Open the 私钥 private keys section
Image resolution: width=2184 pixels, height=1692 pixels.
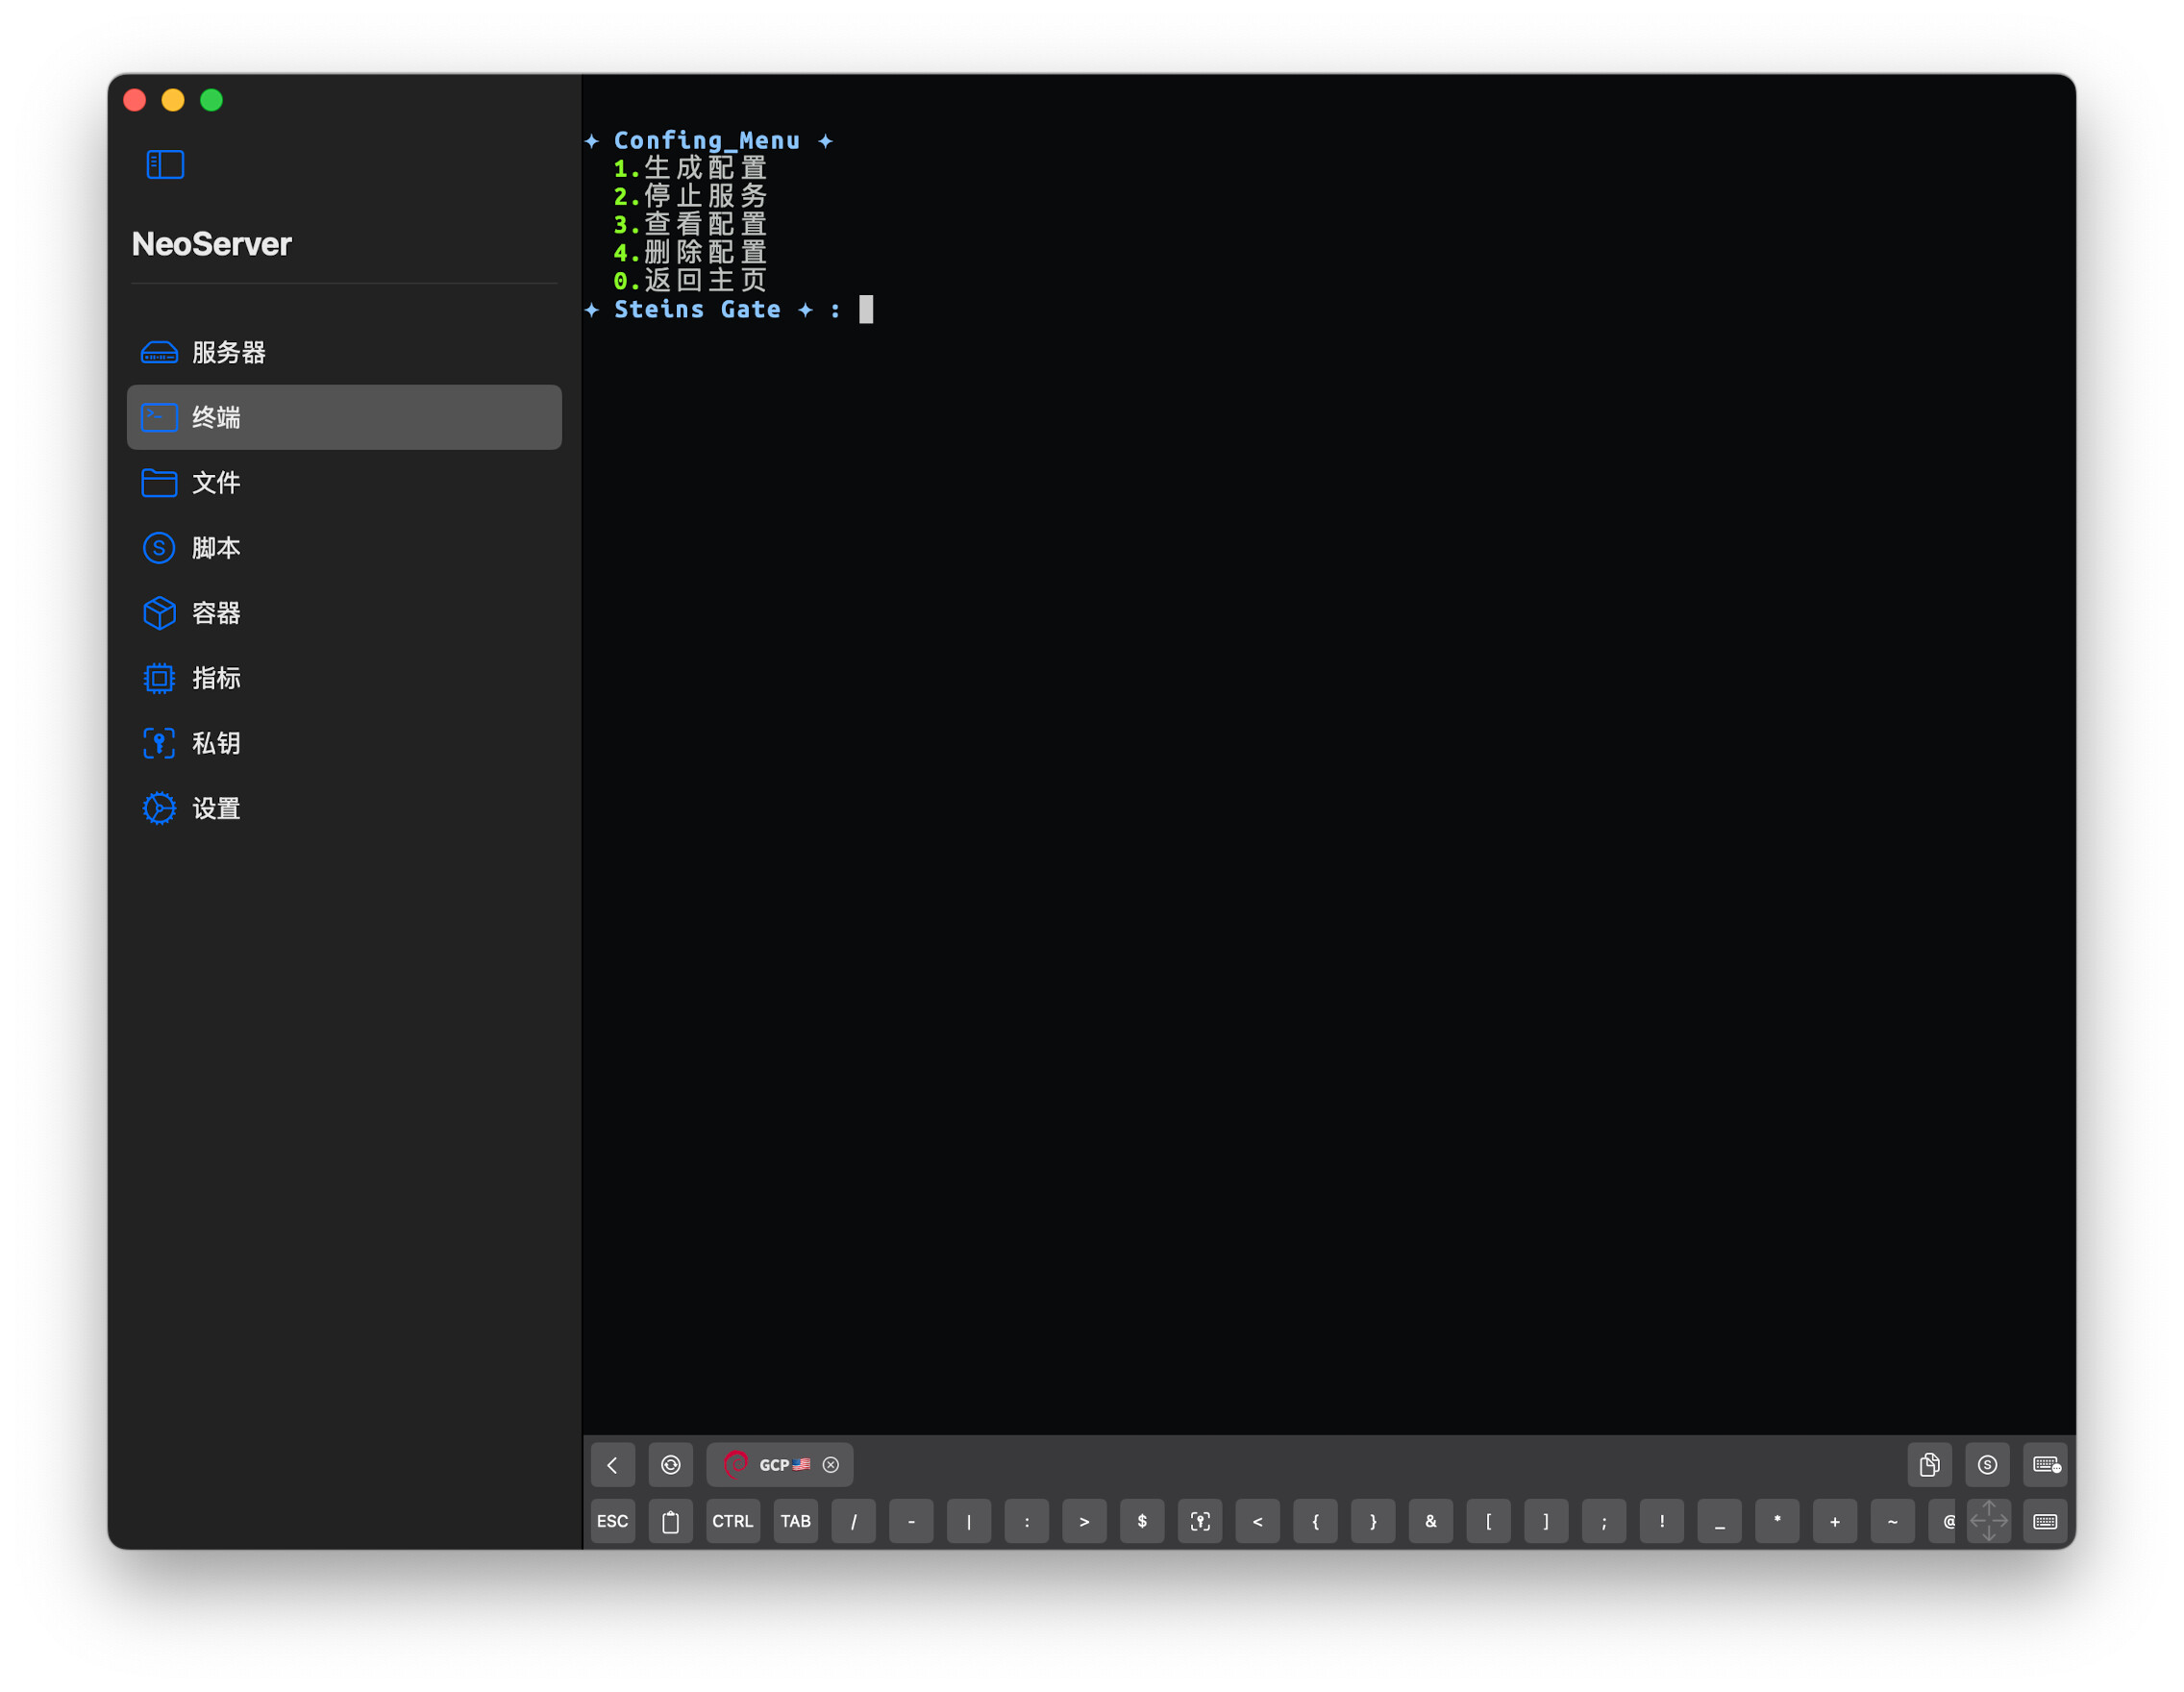tap(216, 743)
